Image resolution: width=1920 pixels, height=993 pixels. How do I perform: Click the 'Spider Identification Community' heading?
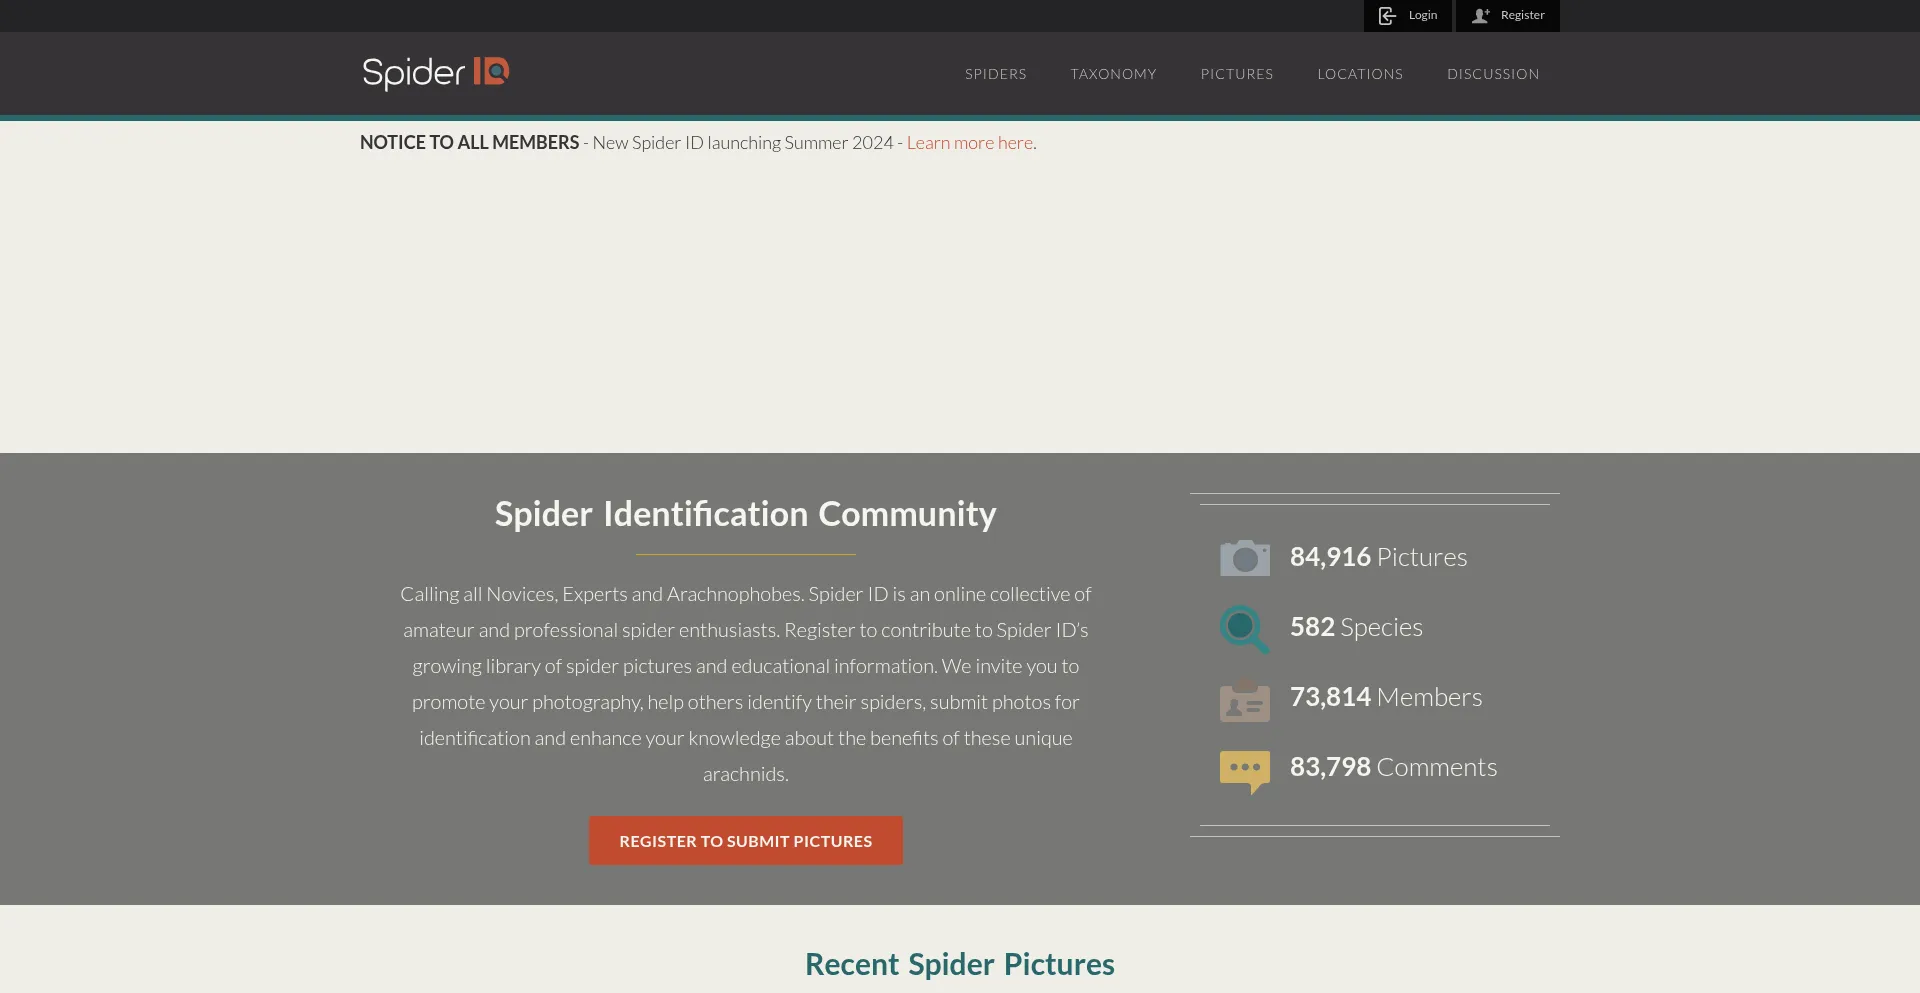pos(746,514)
